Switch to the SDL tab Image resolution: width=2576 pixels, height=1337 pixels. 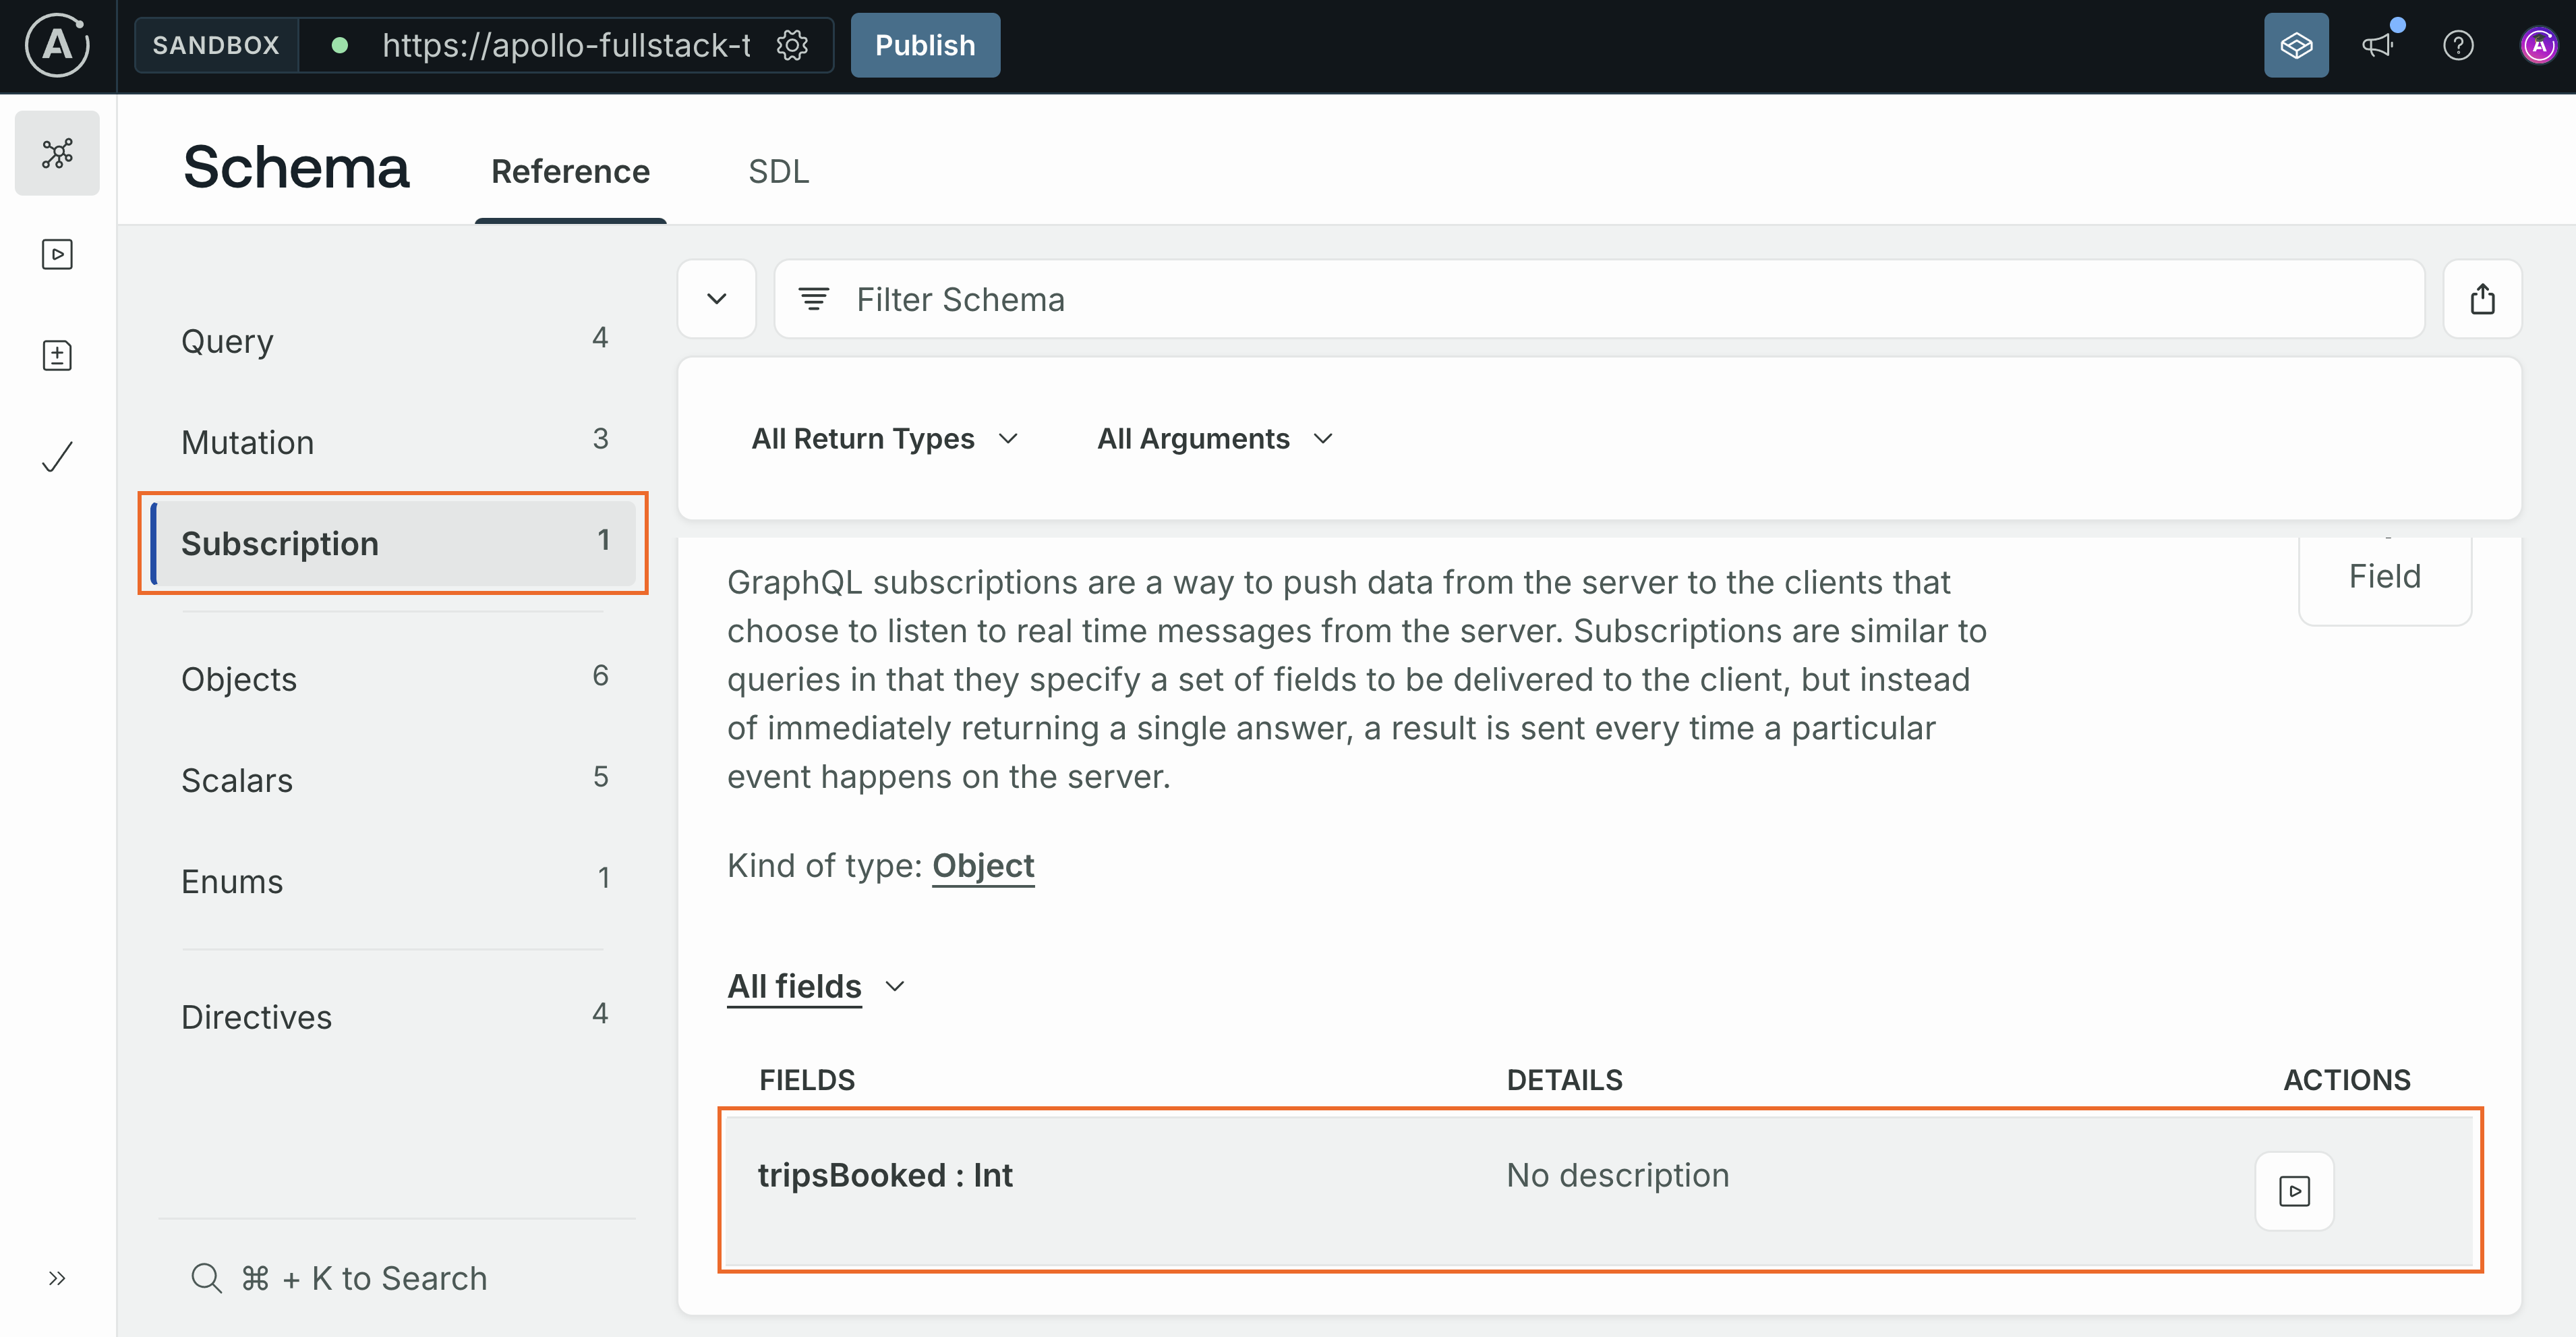coord(779,171)
